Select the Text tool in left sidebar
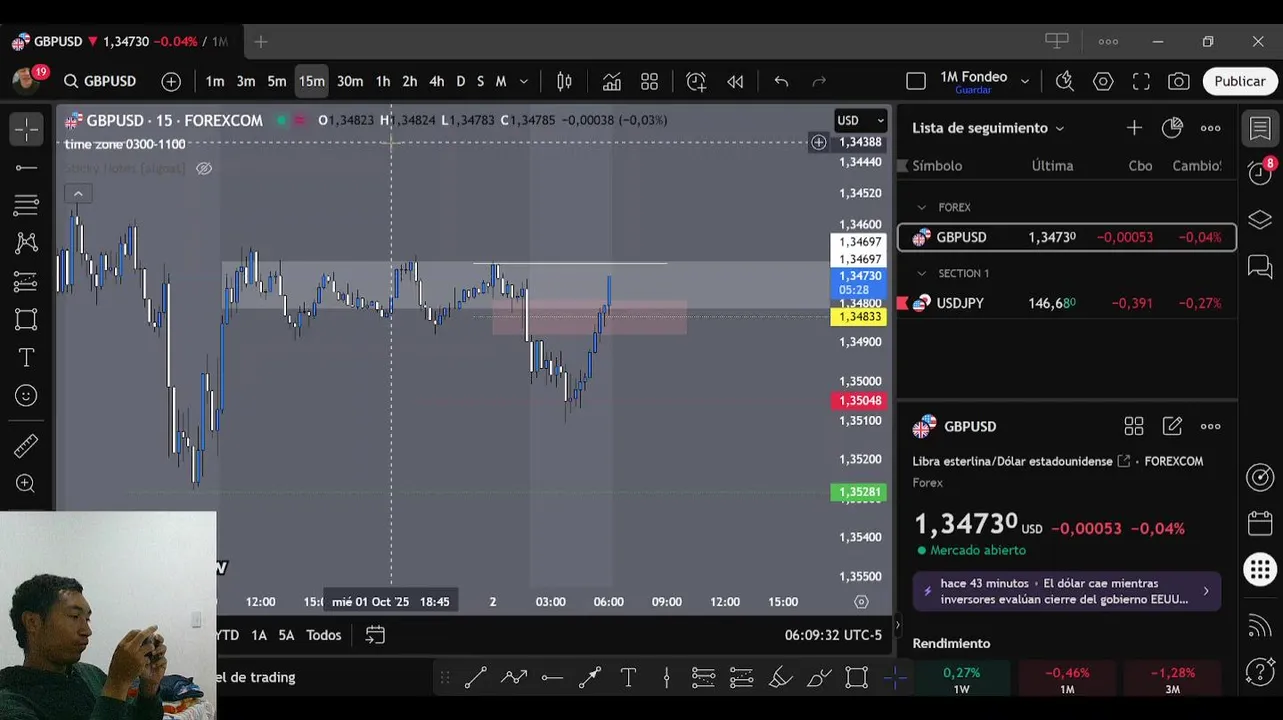This screenshot has width=1283, height=720. tap(27, 357)
